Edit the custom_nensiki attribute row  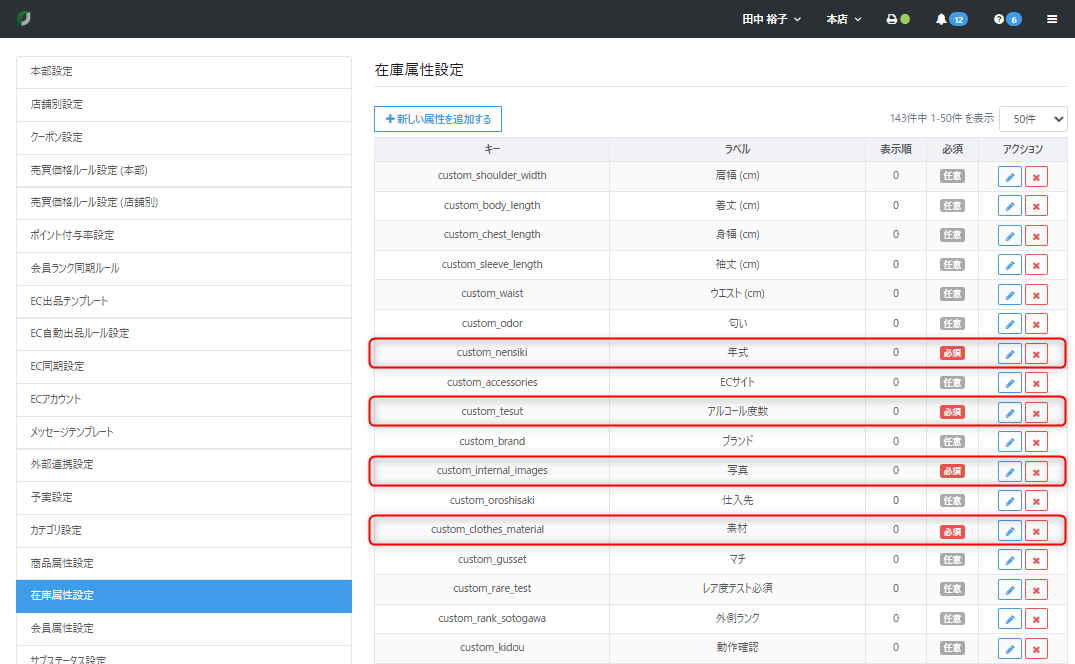[1009, 354]
